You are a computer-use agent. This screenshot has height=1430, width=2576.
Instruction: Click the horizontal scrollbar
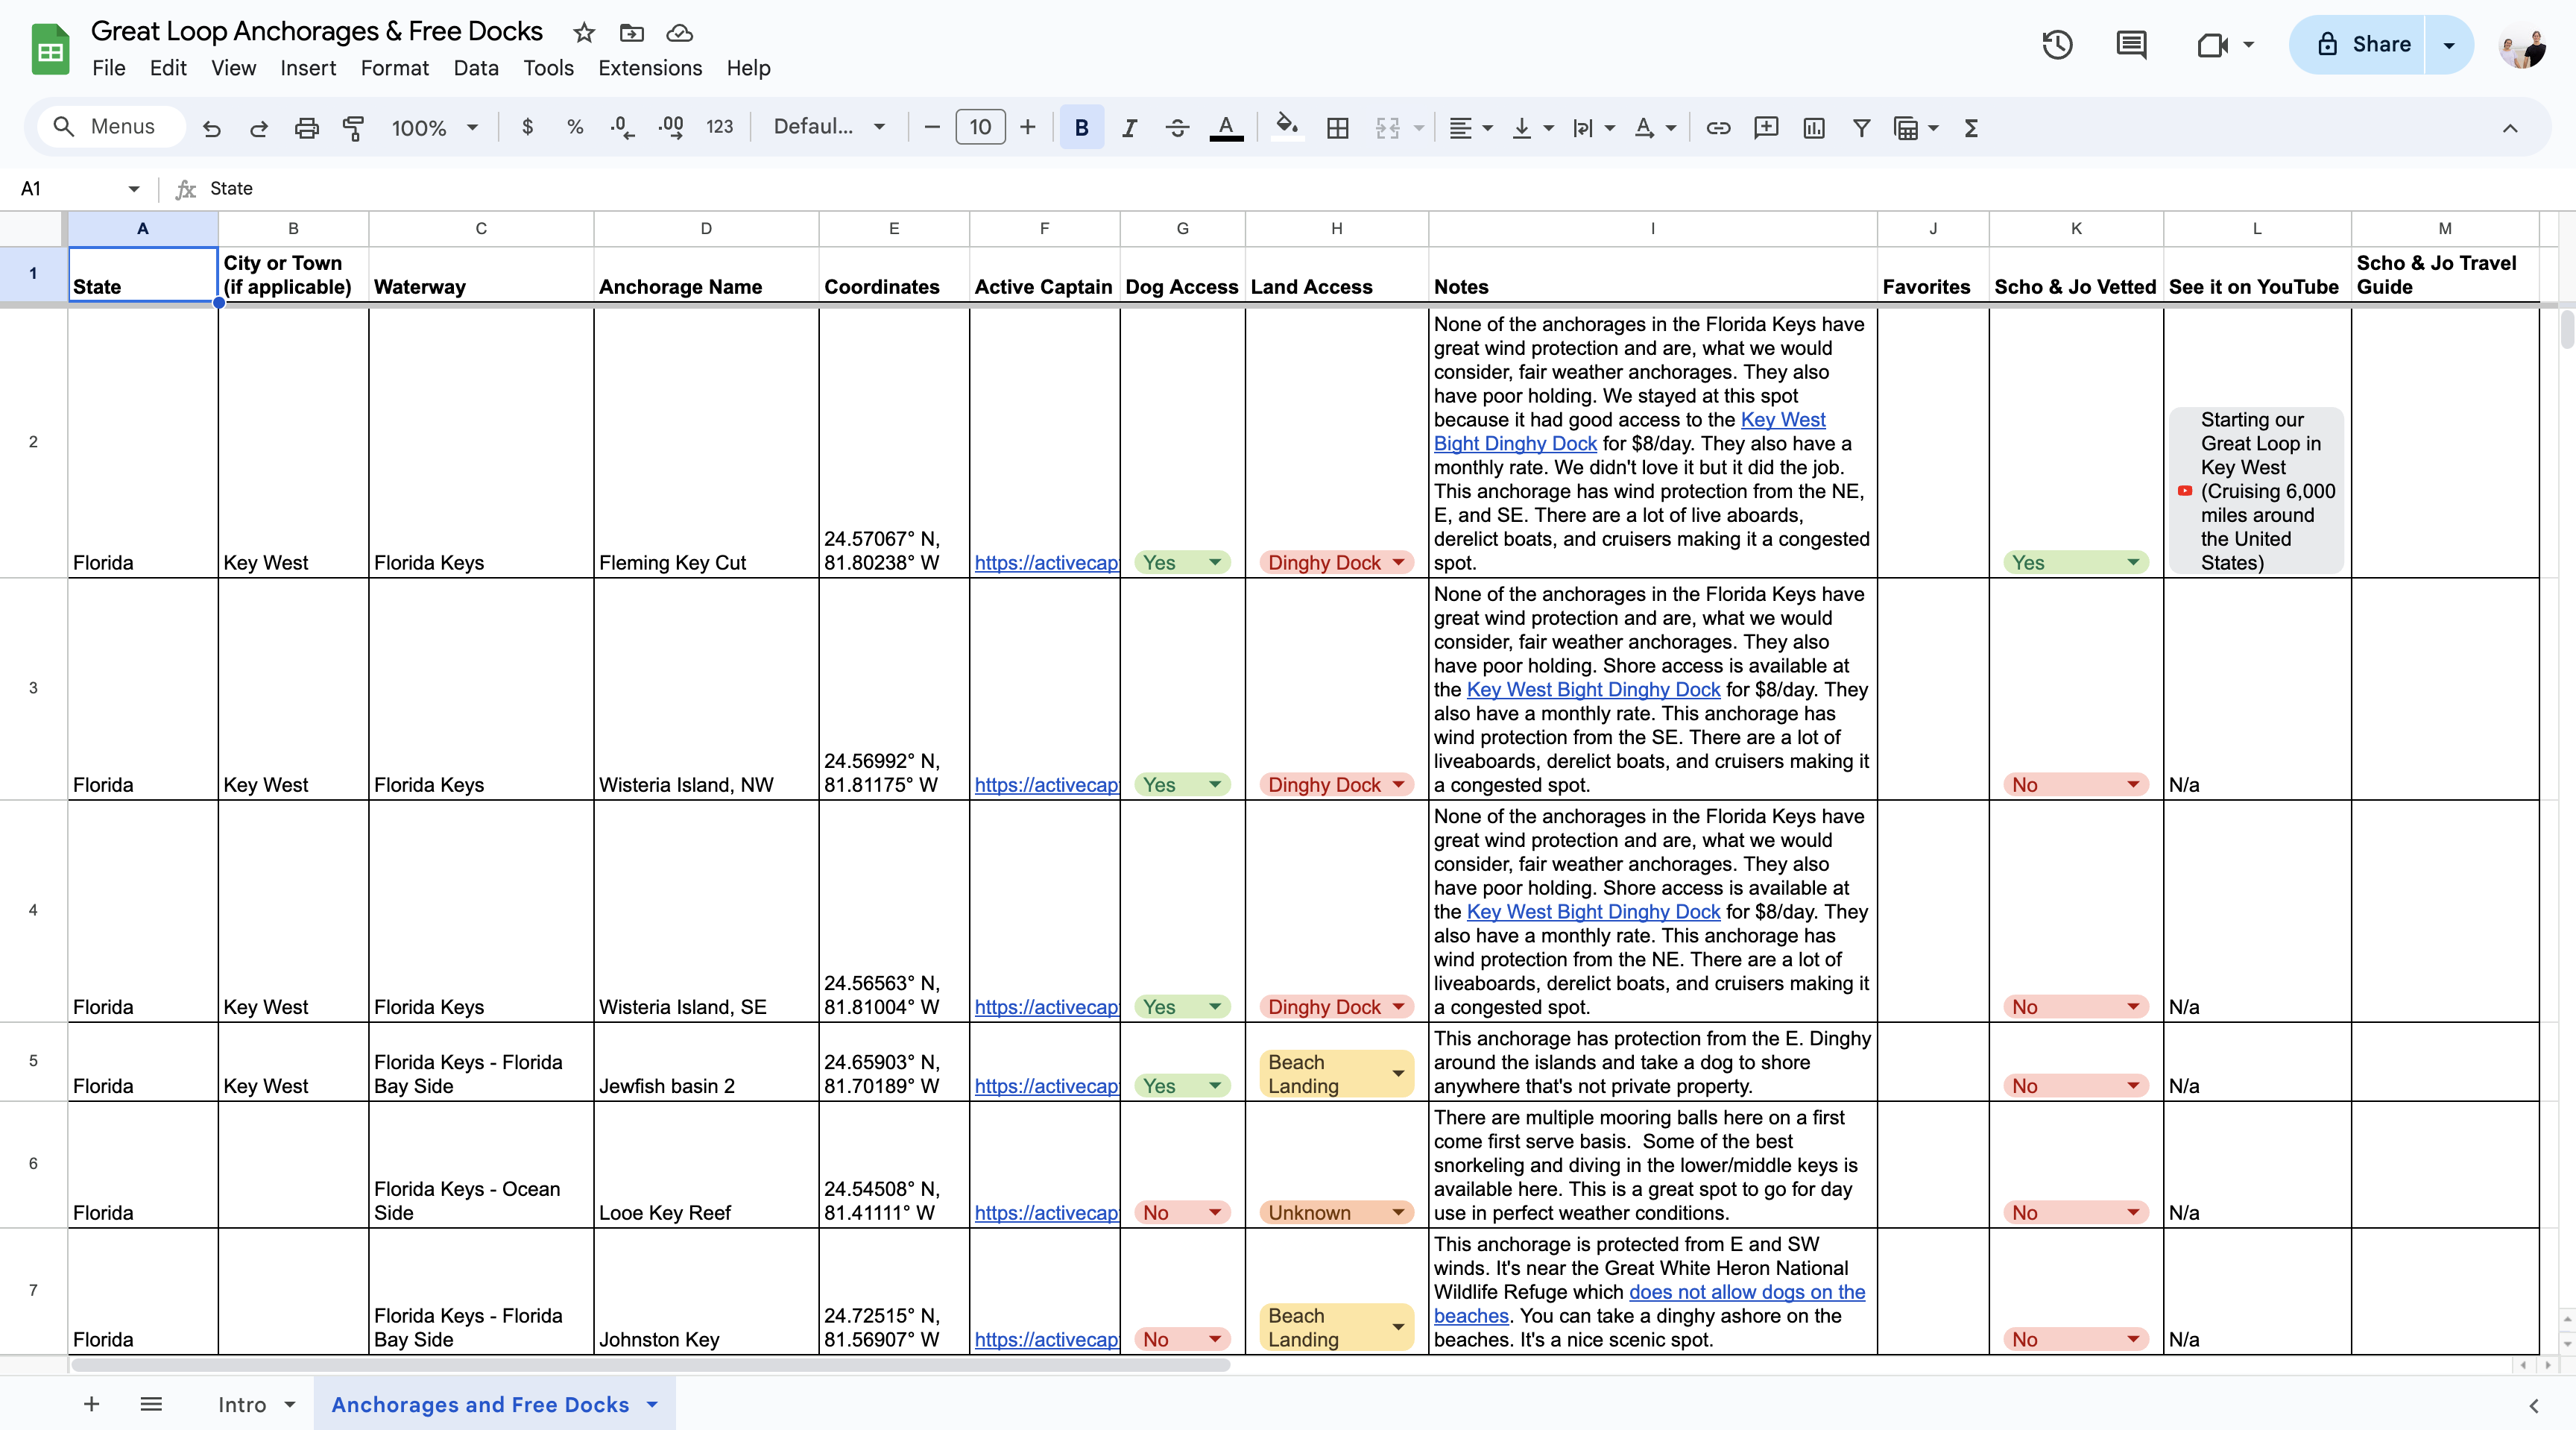pos(650,1365)
